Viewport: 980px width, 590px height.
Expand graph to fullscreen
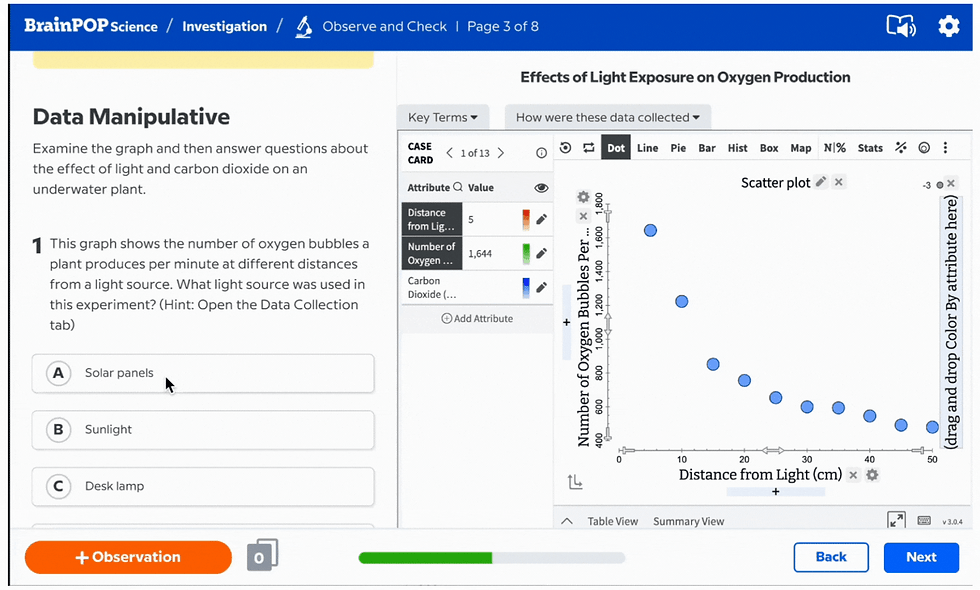click(896, 521)
